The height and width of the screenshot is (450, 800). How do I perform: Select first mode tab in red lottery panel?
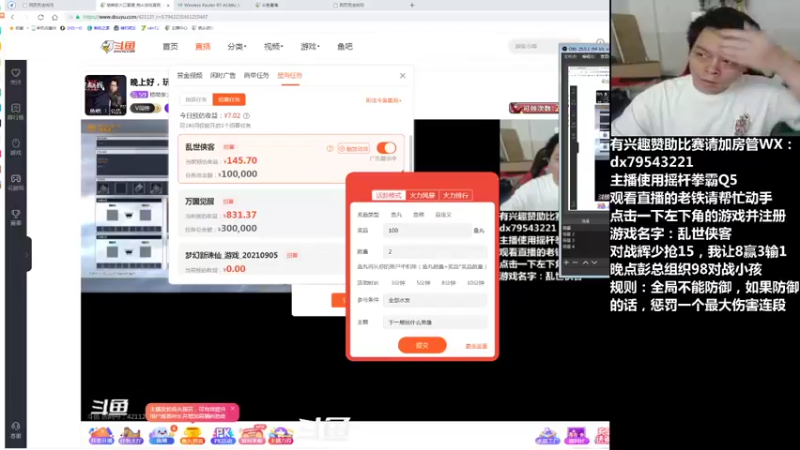click(389, 195)
